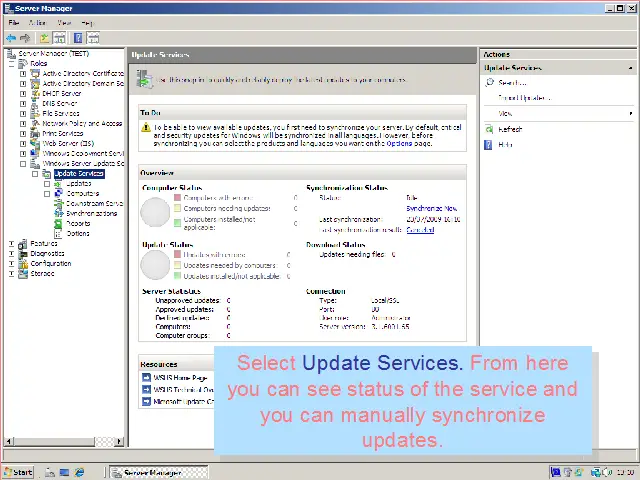Click the Search icon in Actions pane
Screen dimensions: 640x480
489,82
